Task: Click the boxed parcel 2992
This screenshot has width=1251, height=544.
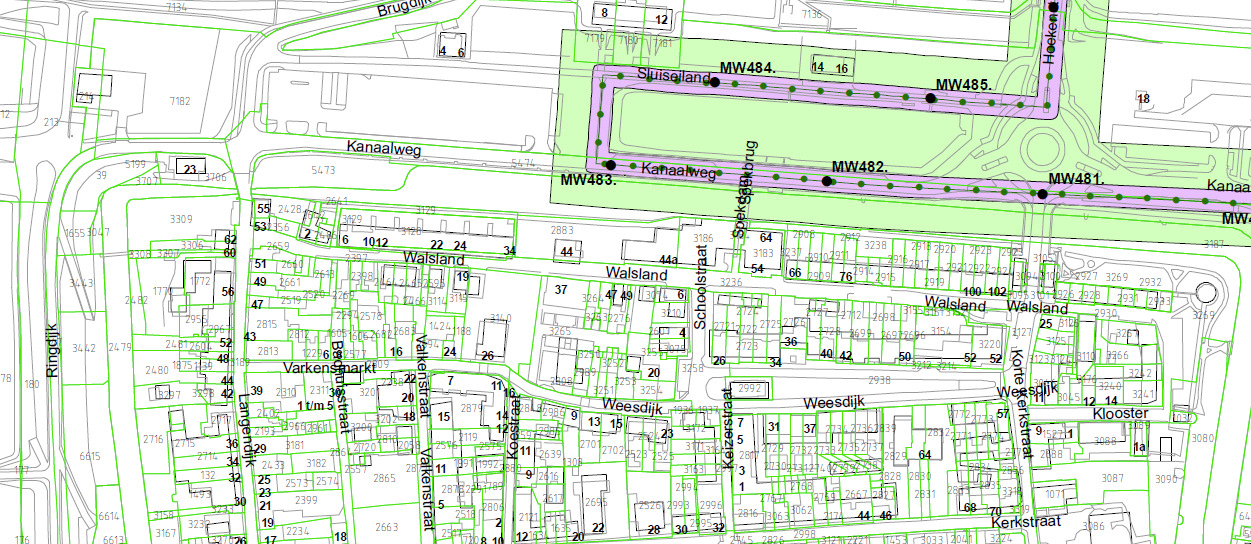Action: 750,388
